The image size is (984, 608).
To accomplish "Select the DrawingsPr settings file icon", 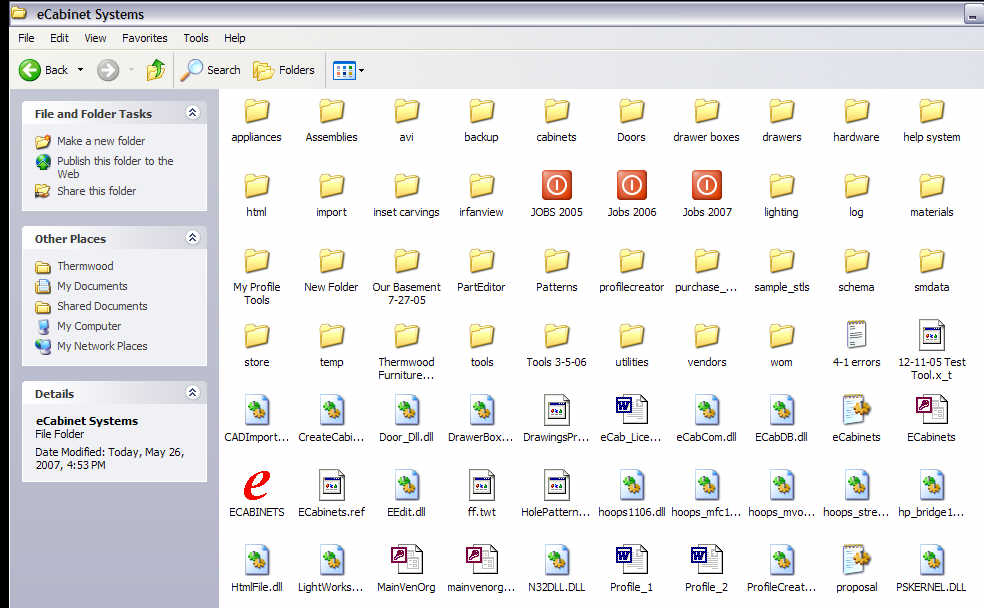I will pos(557,410).
